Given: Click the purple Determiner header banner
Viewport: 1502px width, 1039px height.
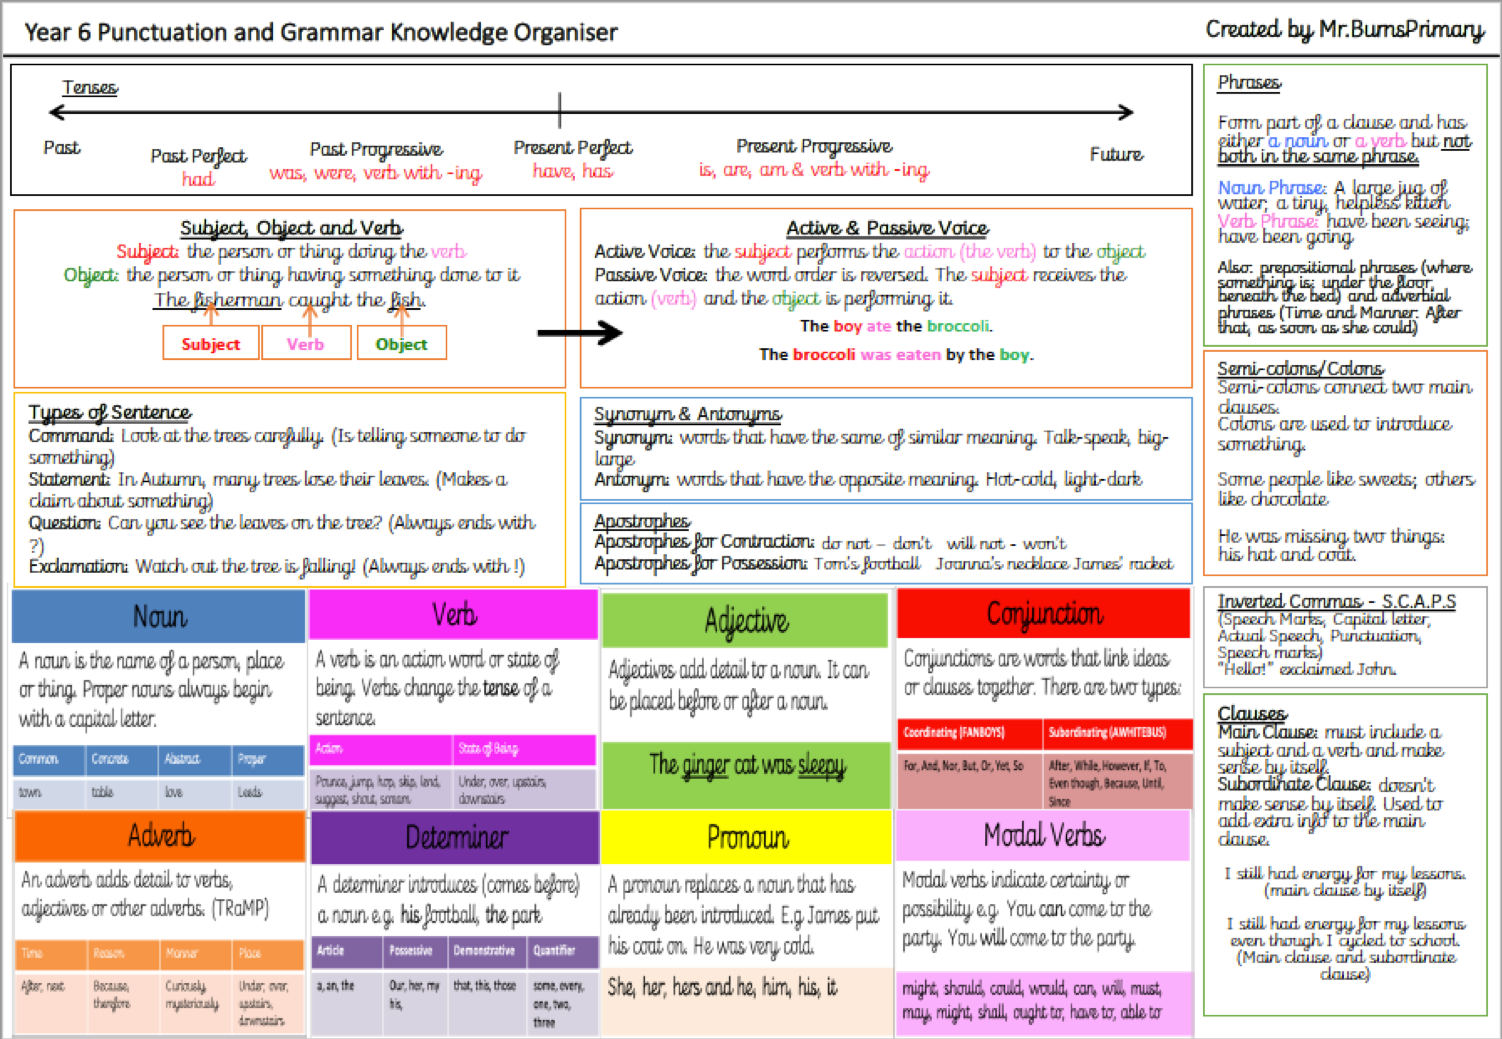Looking at the screenshot, I should point(456,837).
